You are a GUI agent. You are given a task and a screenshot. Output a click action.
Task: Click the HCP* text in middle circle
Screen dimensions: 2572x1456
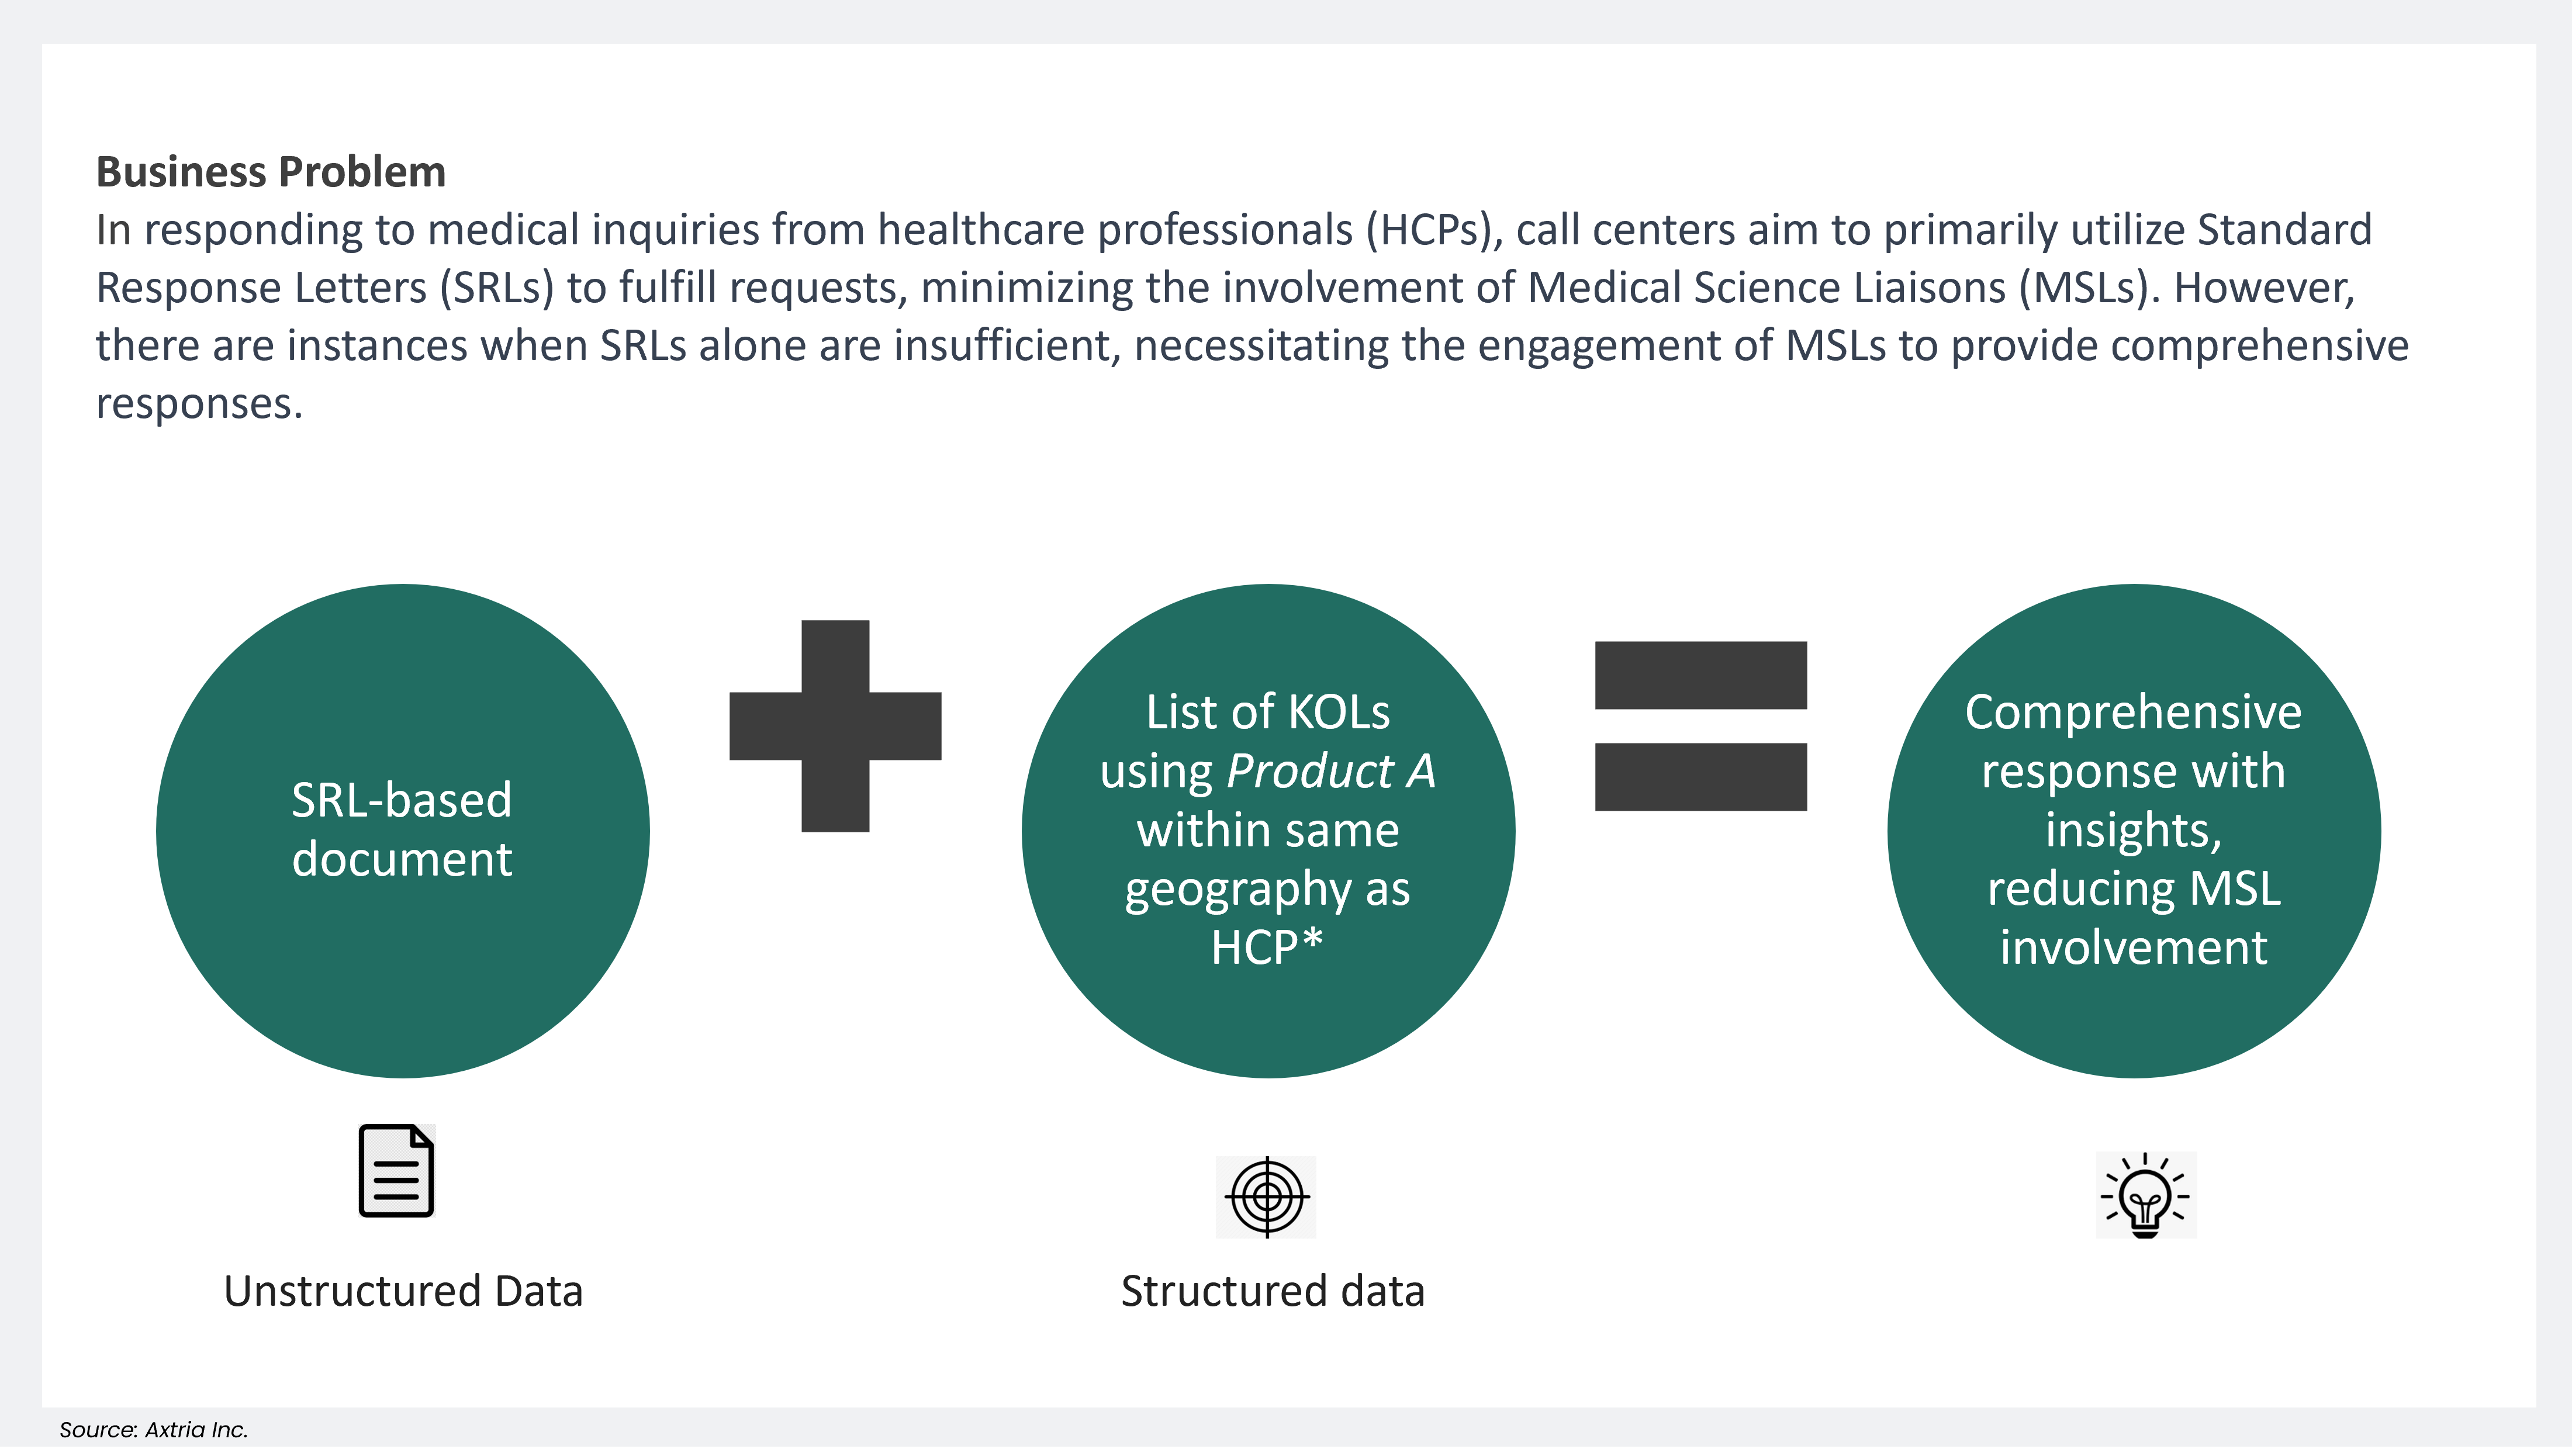[1267, 947]
